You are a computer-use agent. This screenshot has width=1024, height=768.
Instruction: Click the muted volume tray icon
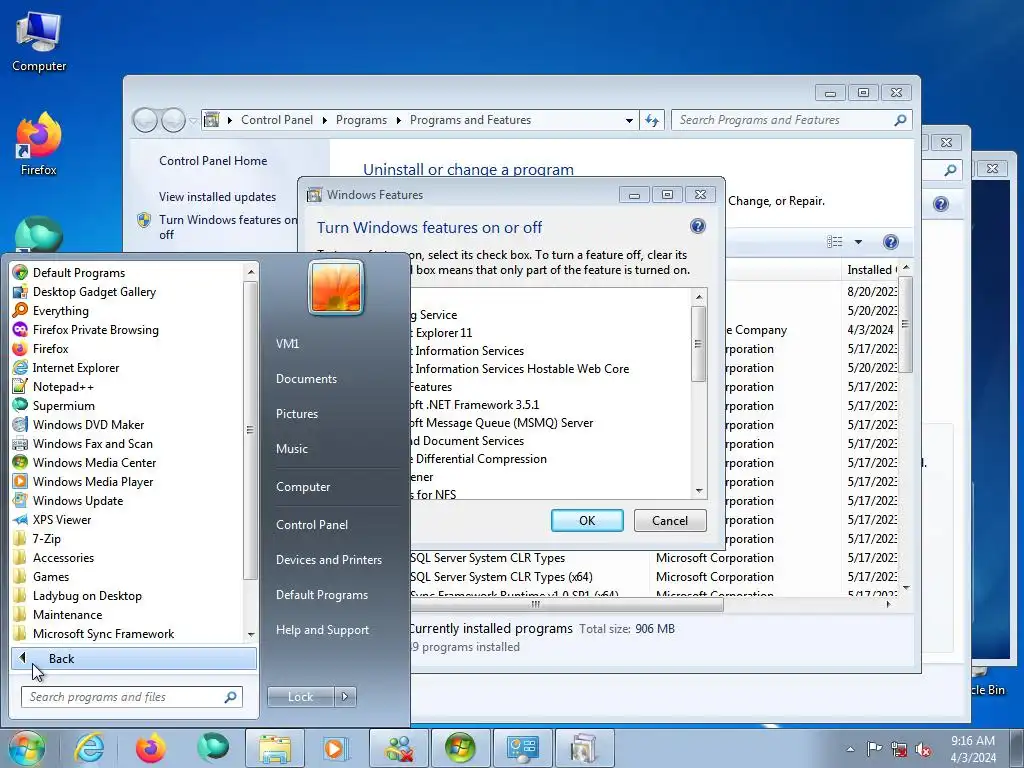click(923, 749)
